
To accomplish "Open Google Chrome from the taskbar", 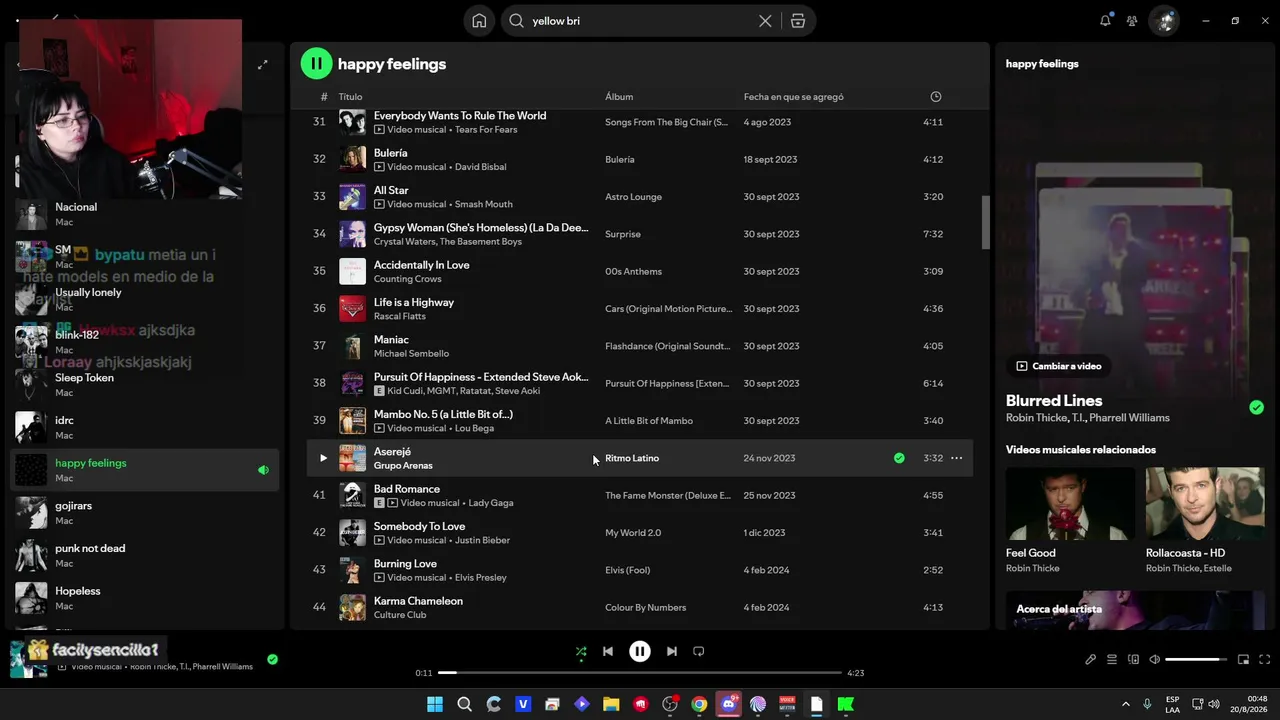I will [699, 704].
